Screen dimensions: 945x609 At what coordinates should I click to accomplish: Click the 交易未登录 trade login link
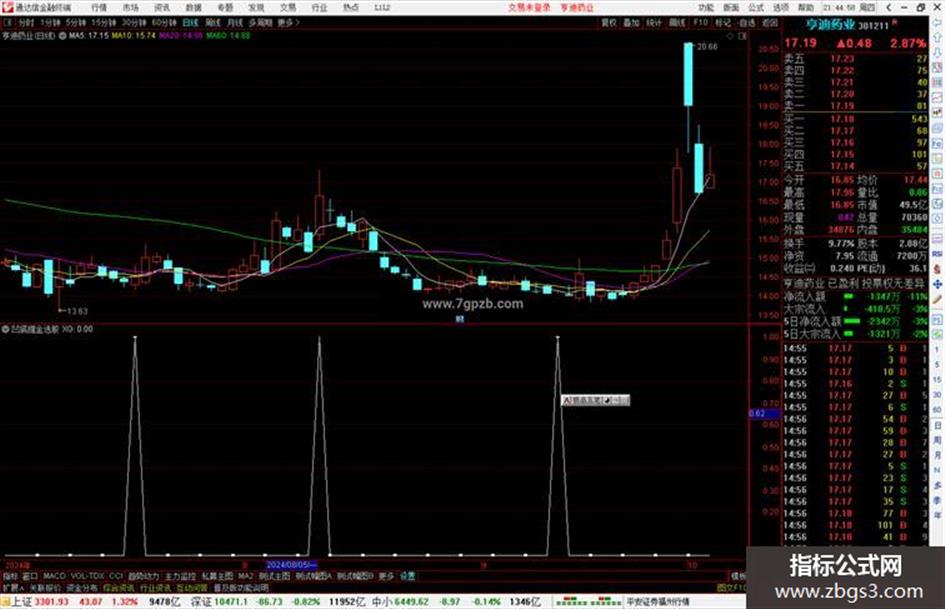pyautogui.click(x=529, y=8)
